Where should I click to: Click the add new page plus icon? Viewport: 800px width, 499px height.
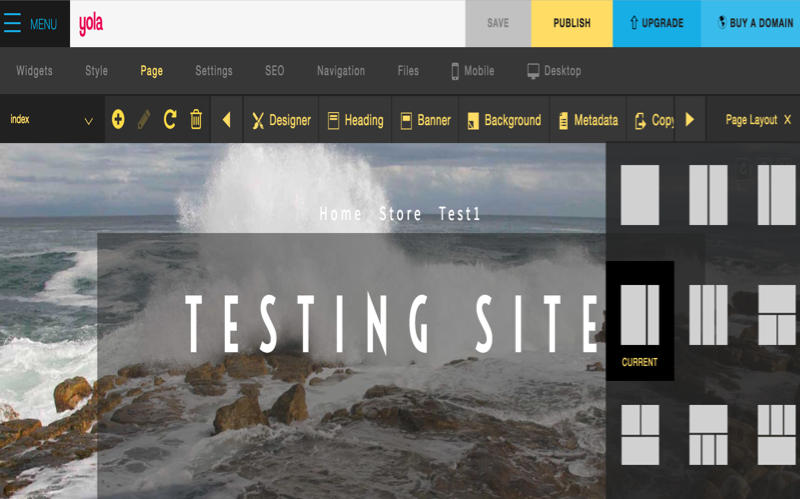pyautogui.click(x=118, y=120)
